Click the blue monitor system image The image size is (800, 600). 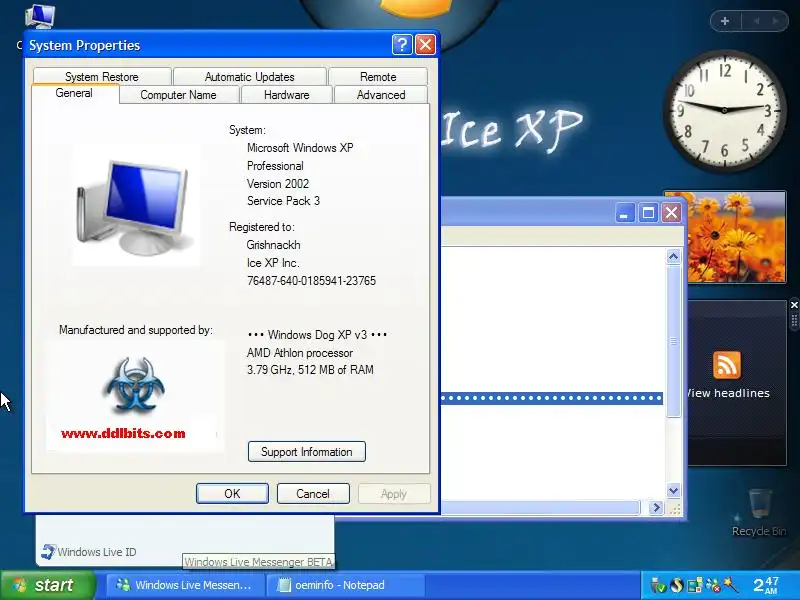[x=135, y=206]
